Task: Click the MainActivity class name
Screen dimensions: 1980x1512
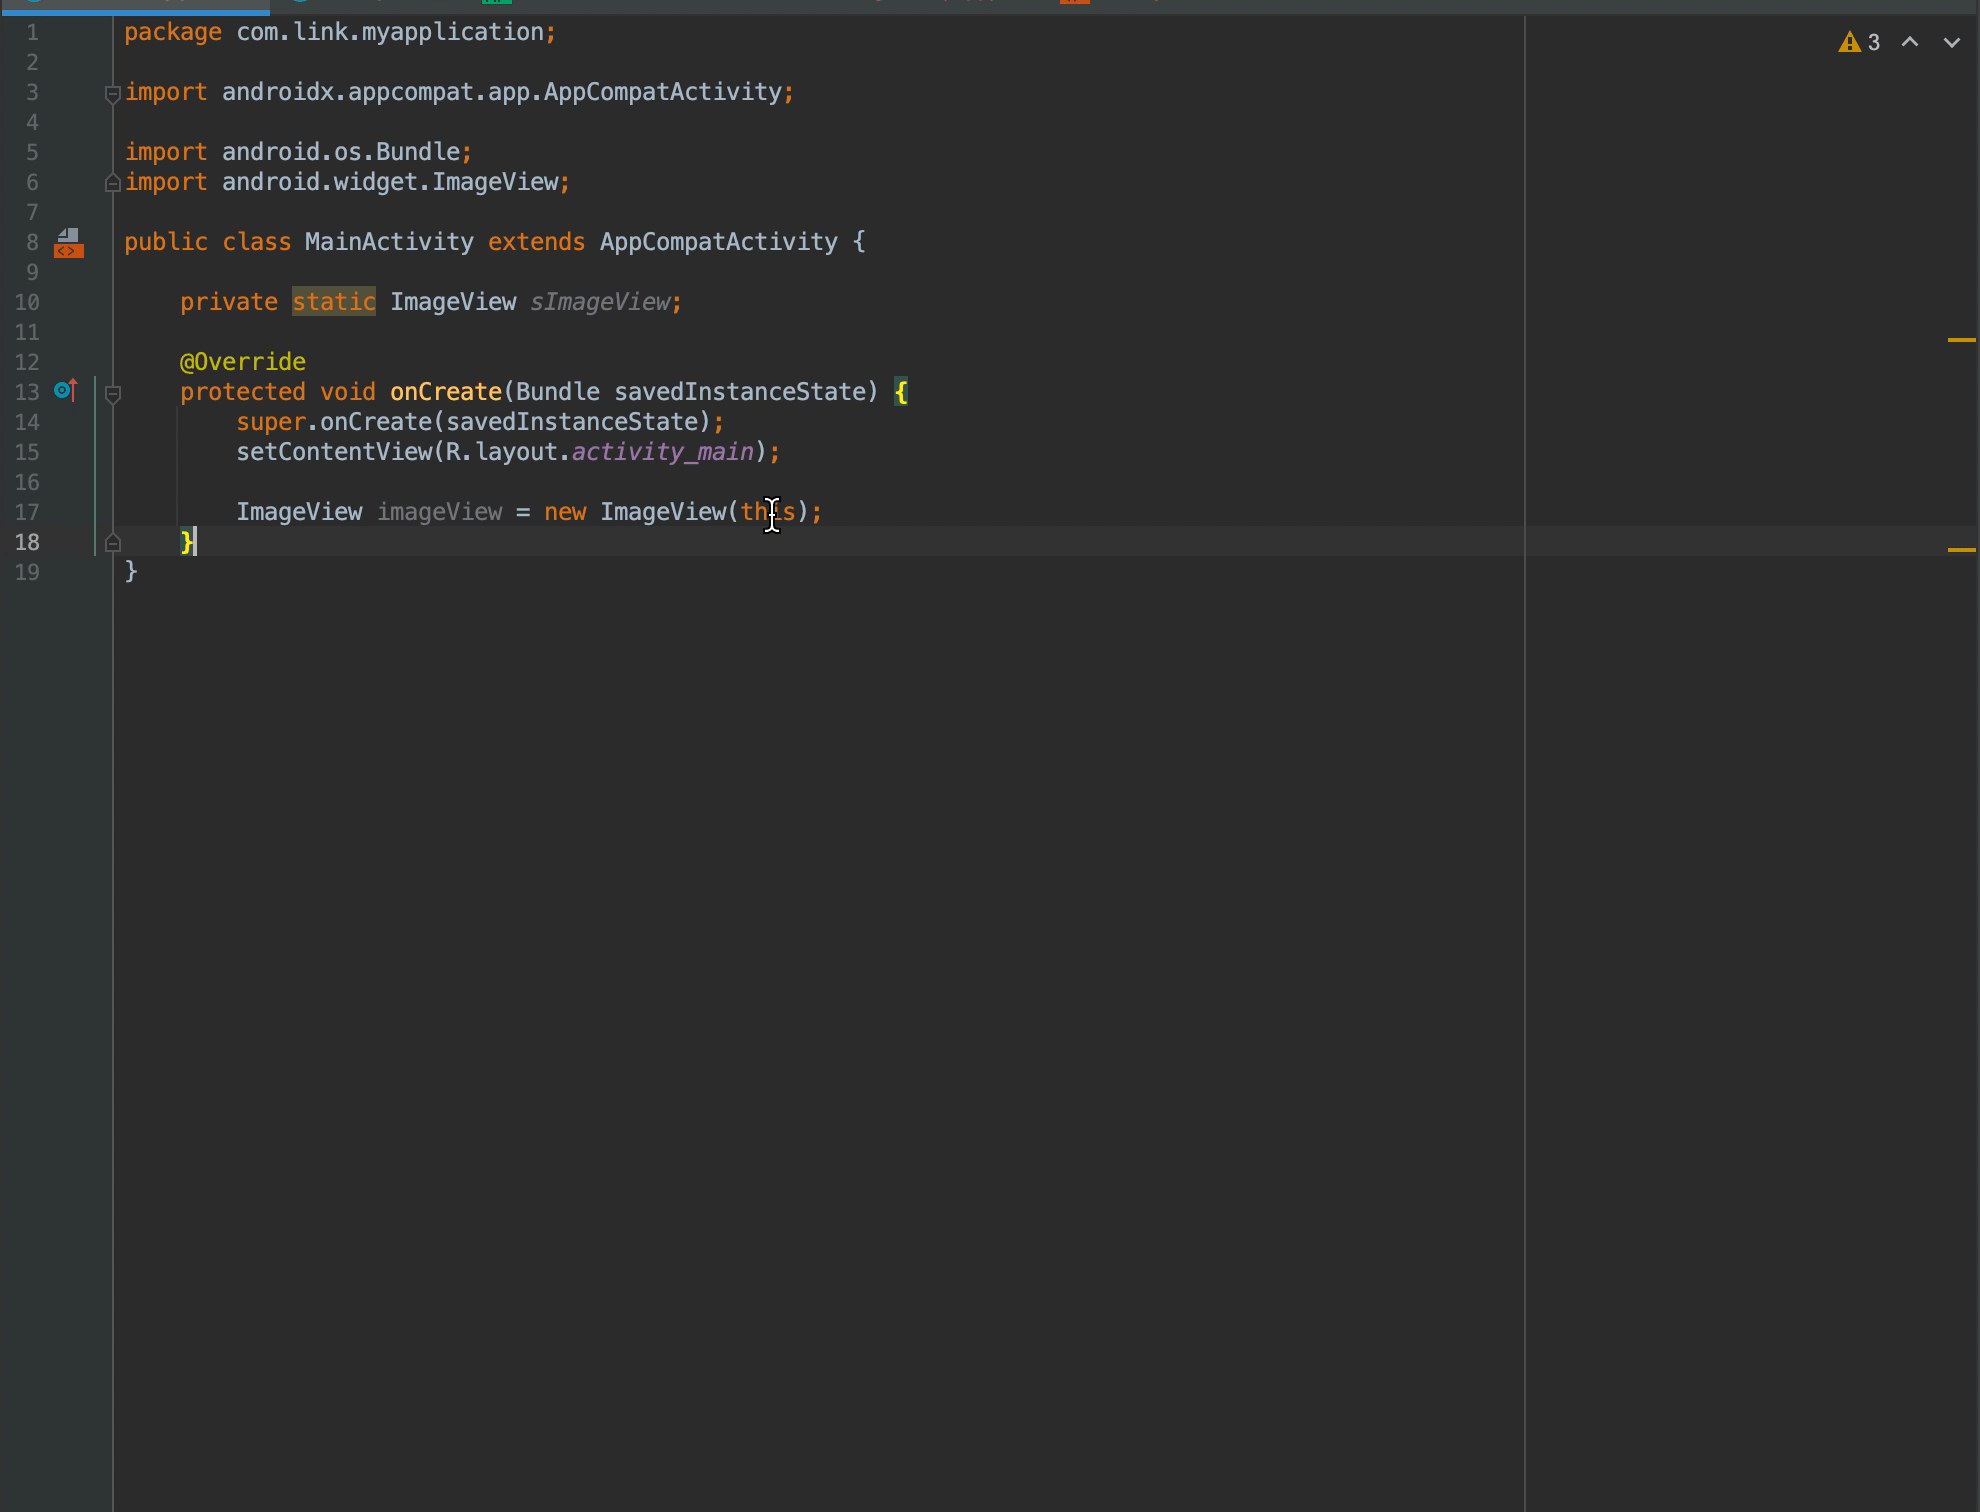Action: coord(388,242)
